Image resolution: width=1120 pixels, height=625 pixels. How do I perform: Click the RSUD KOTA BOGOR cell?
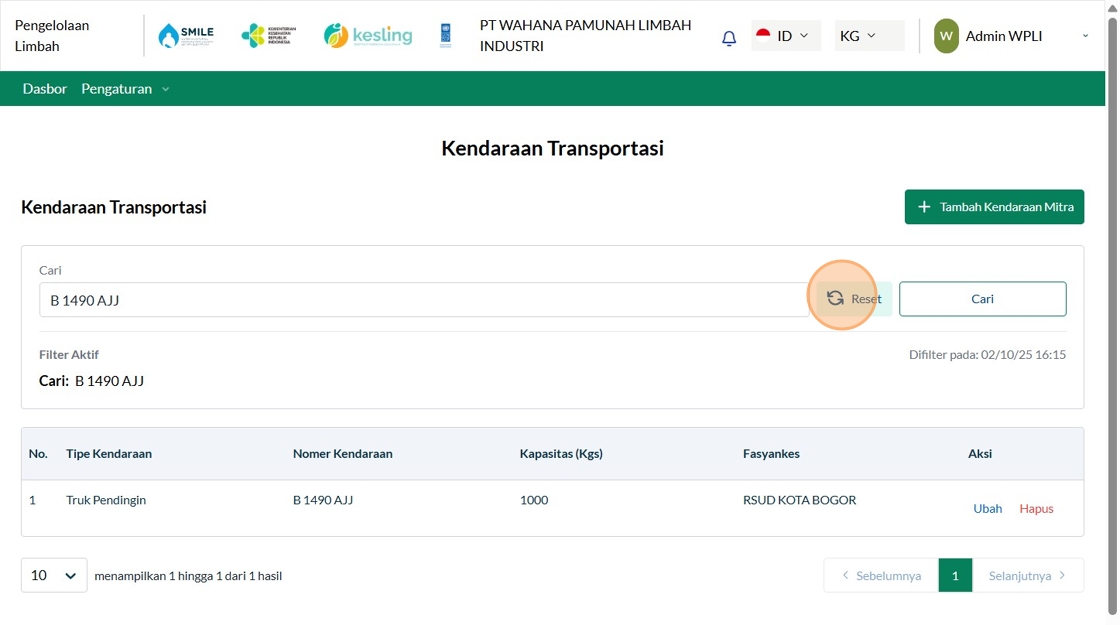coord(799,500)
